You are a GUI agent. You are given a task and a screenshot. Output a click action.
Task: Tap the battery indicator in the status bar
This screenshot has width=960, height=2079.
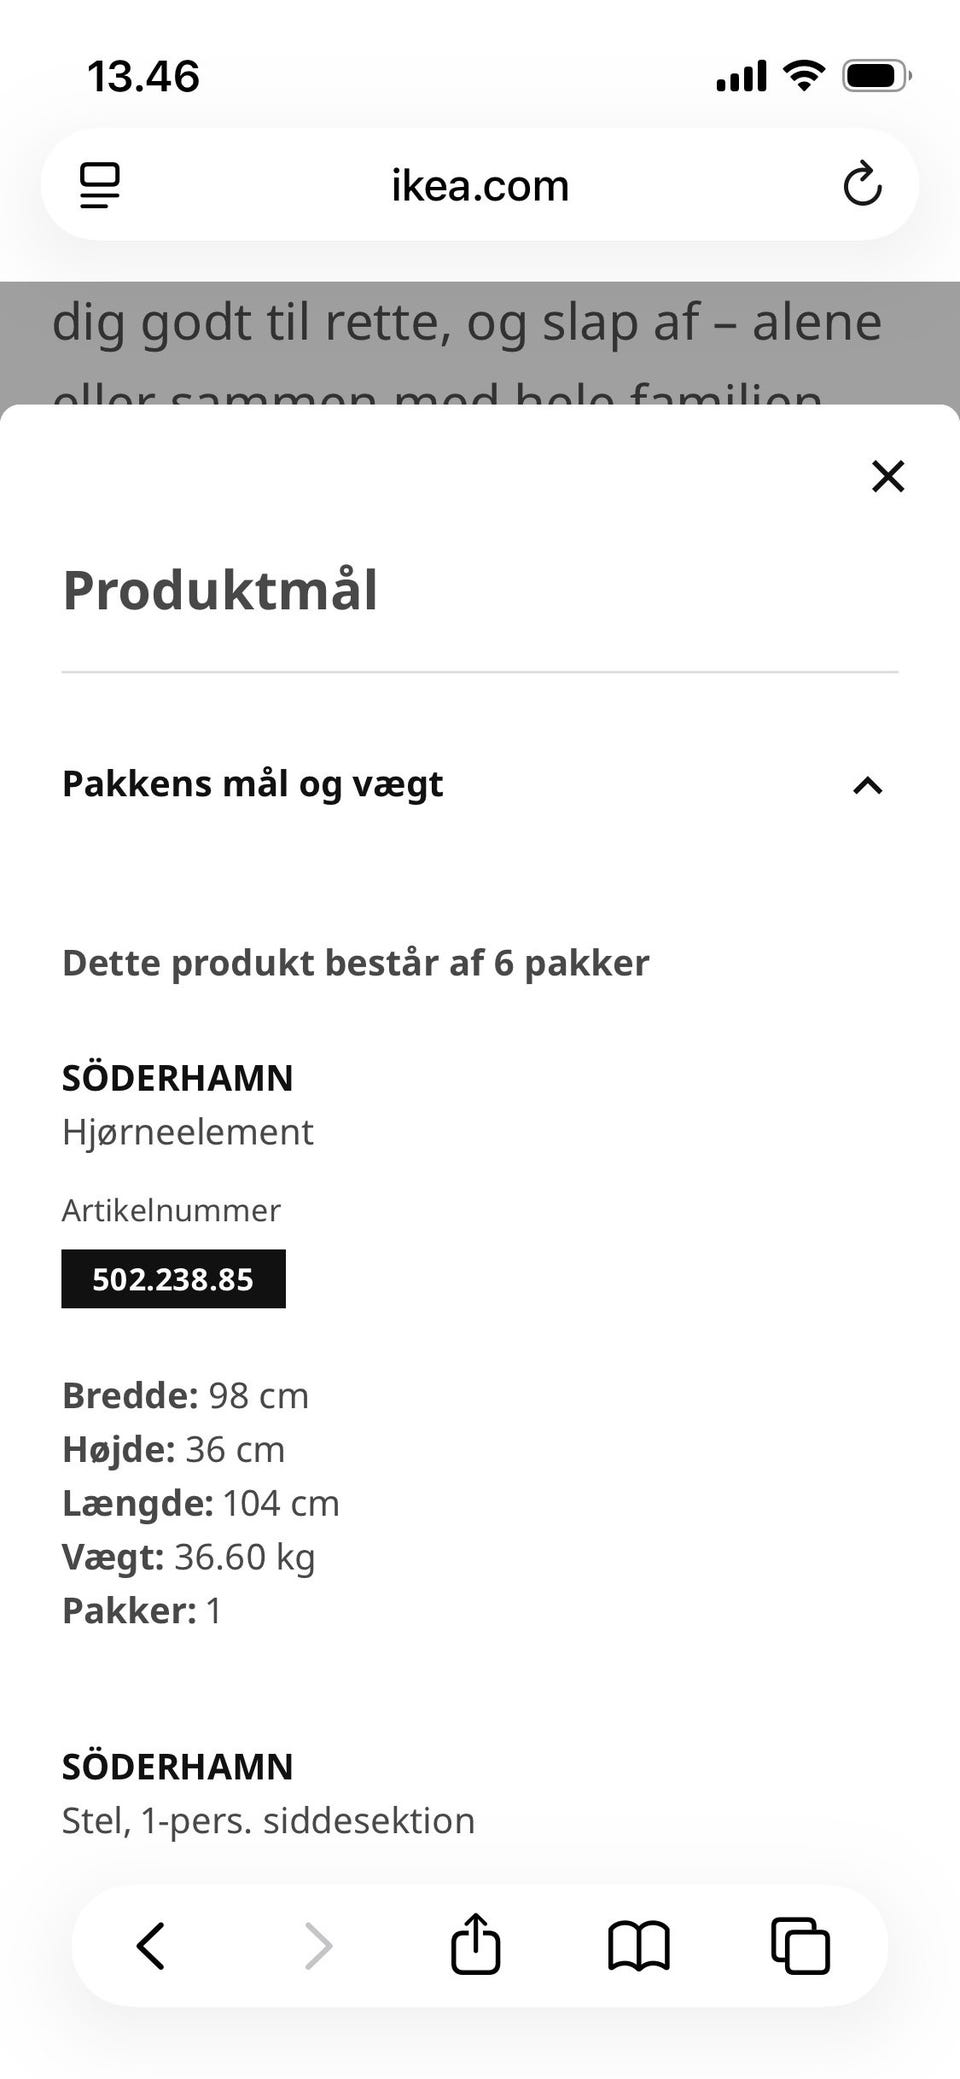875,76
